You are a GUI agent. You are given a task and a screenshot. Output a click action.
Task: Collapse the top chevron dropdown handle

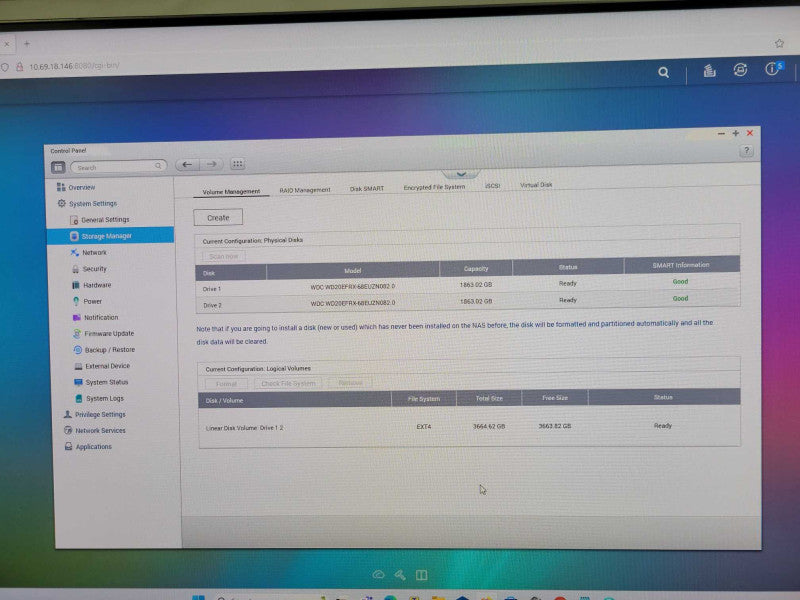(x=461, y=174)
